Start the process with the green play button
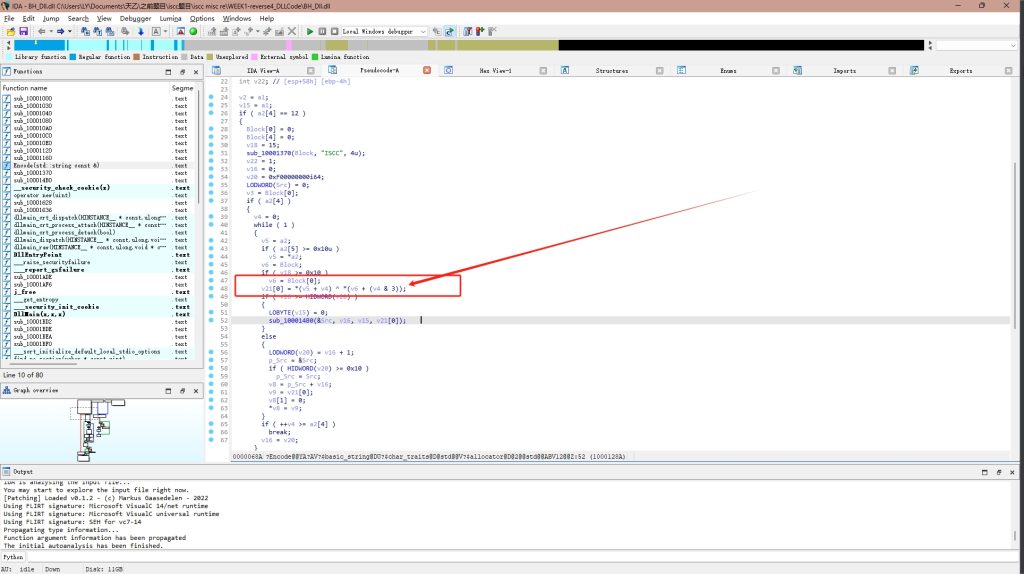This screenshot has height=574, width=1024. [x=310, y=31]
